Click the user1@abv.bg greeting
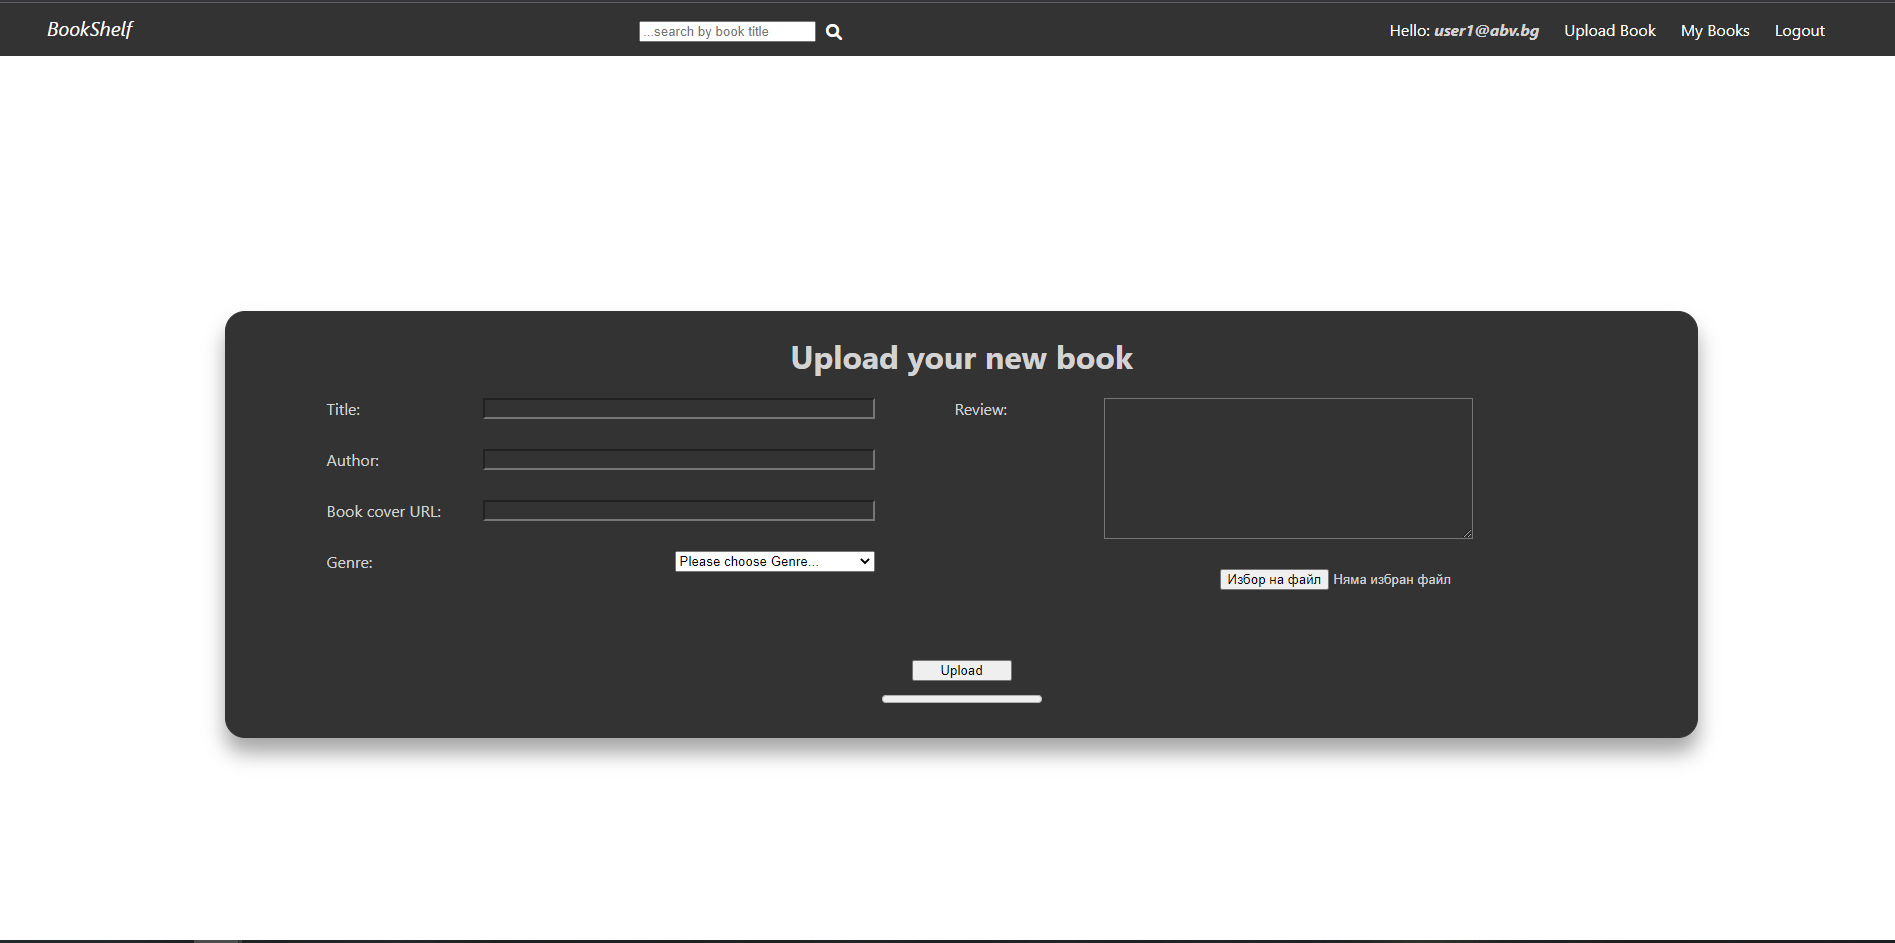This screenshot has width=1895, height=943. pos(1486,30)
